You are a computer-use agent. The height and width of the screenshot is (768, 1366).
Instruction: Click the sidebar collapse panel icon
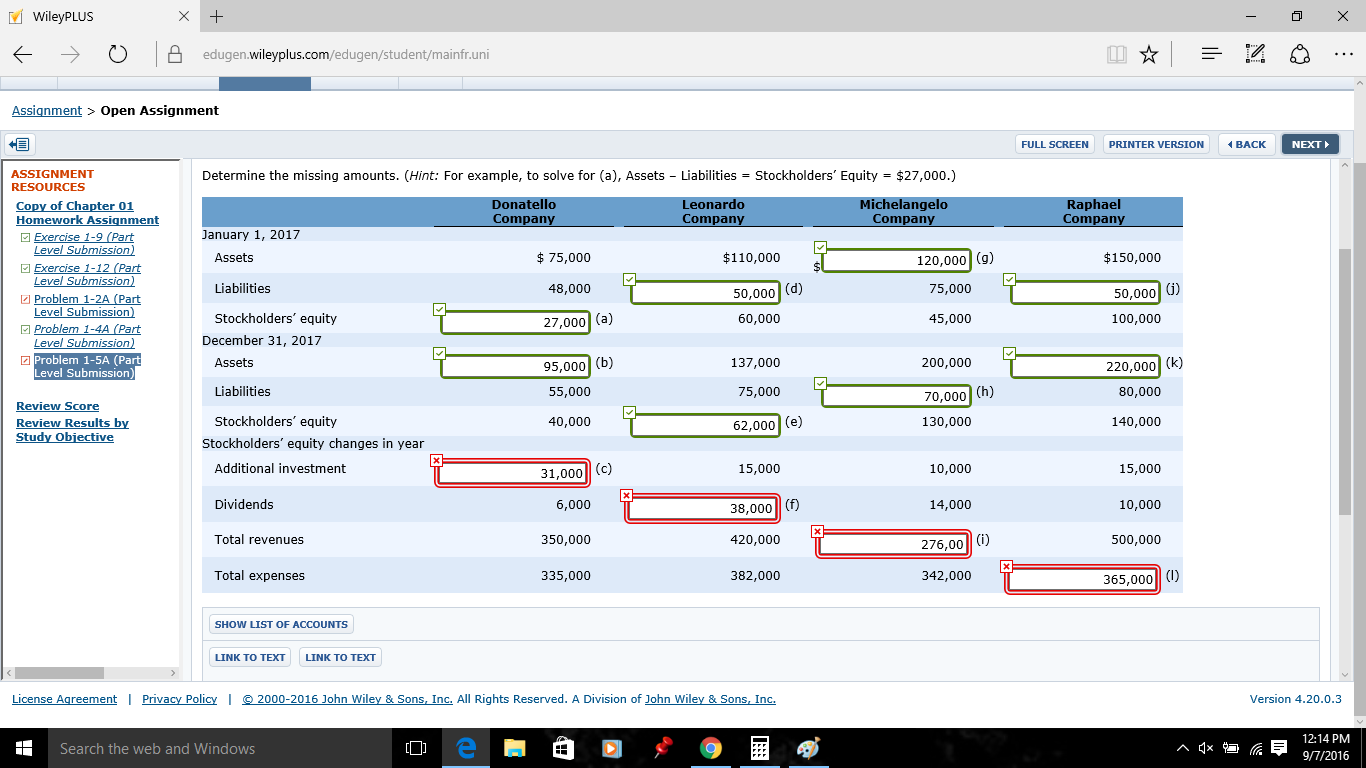21,144
